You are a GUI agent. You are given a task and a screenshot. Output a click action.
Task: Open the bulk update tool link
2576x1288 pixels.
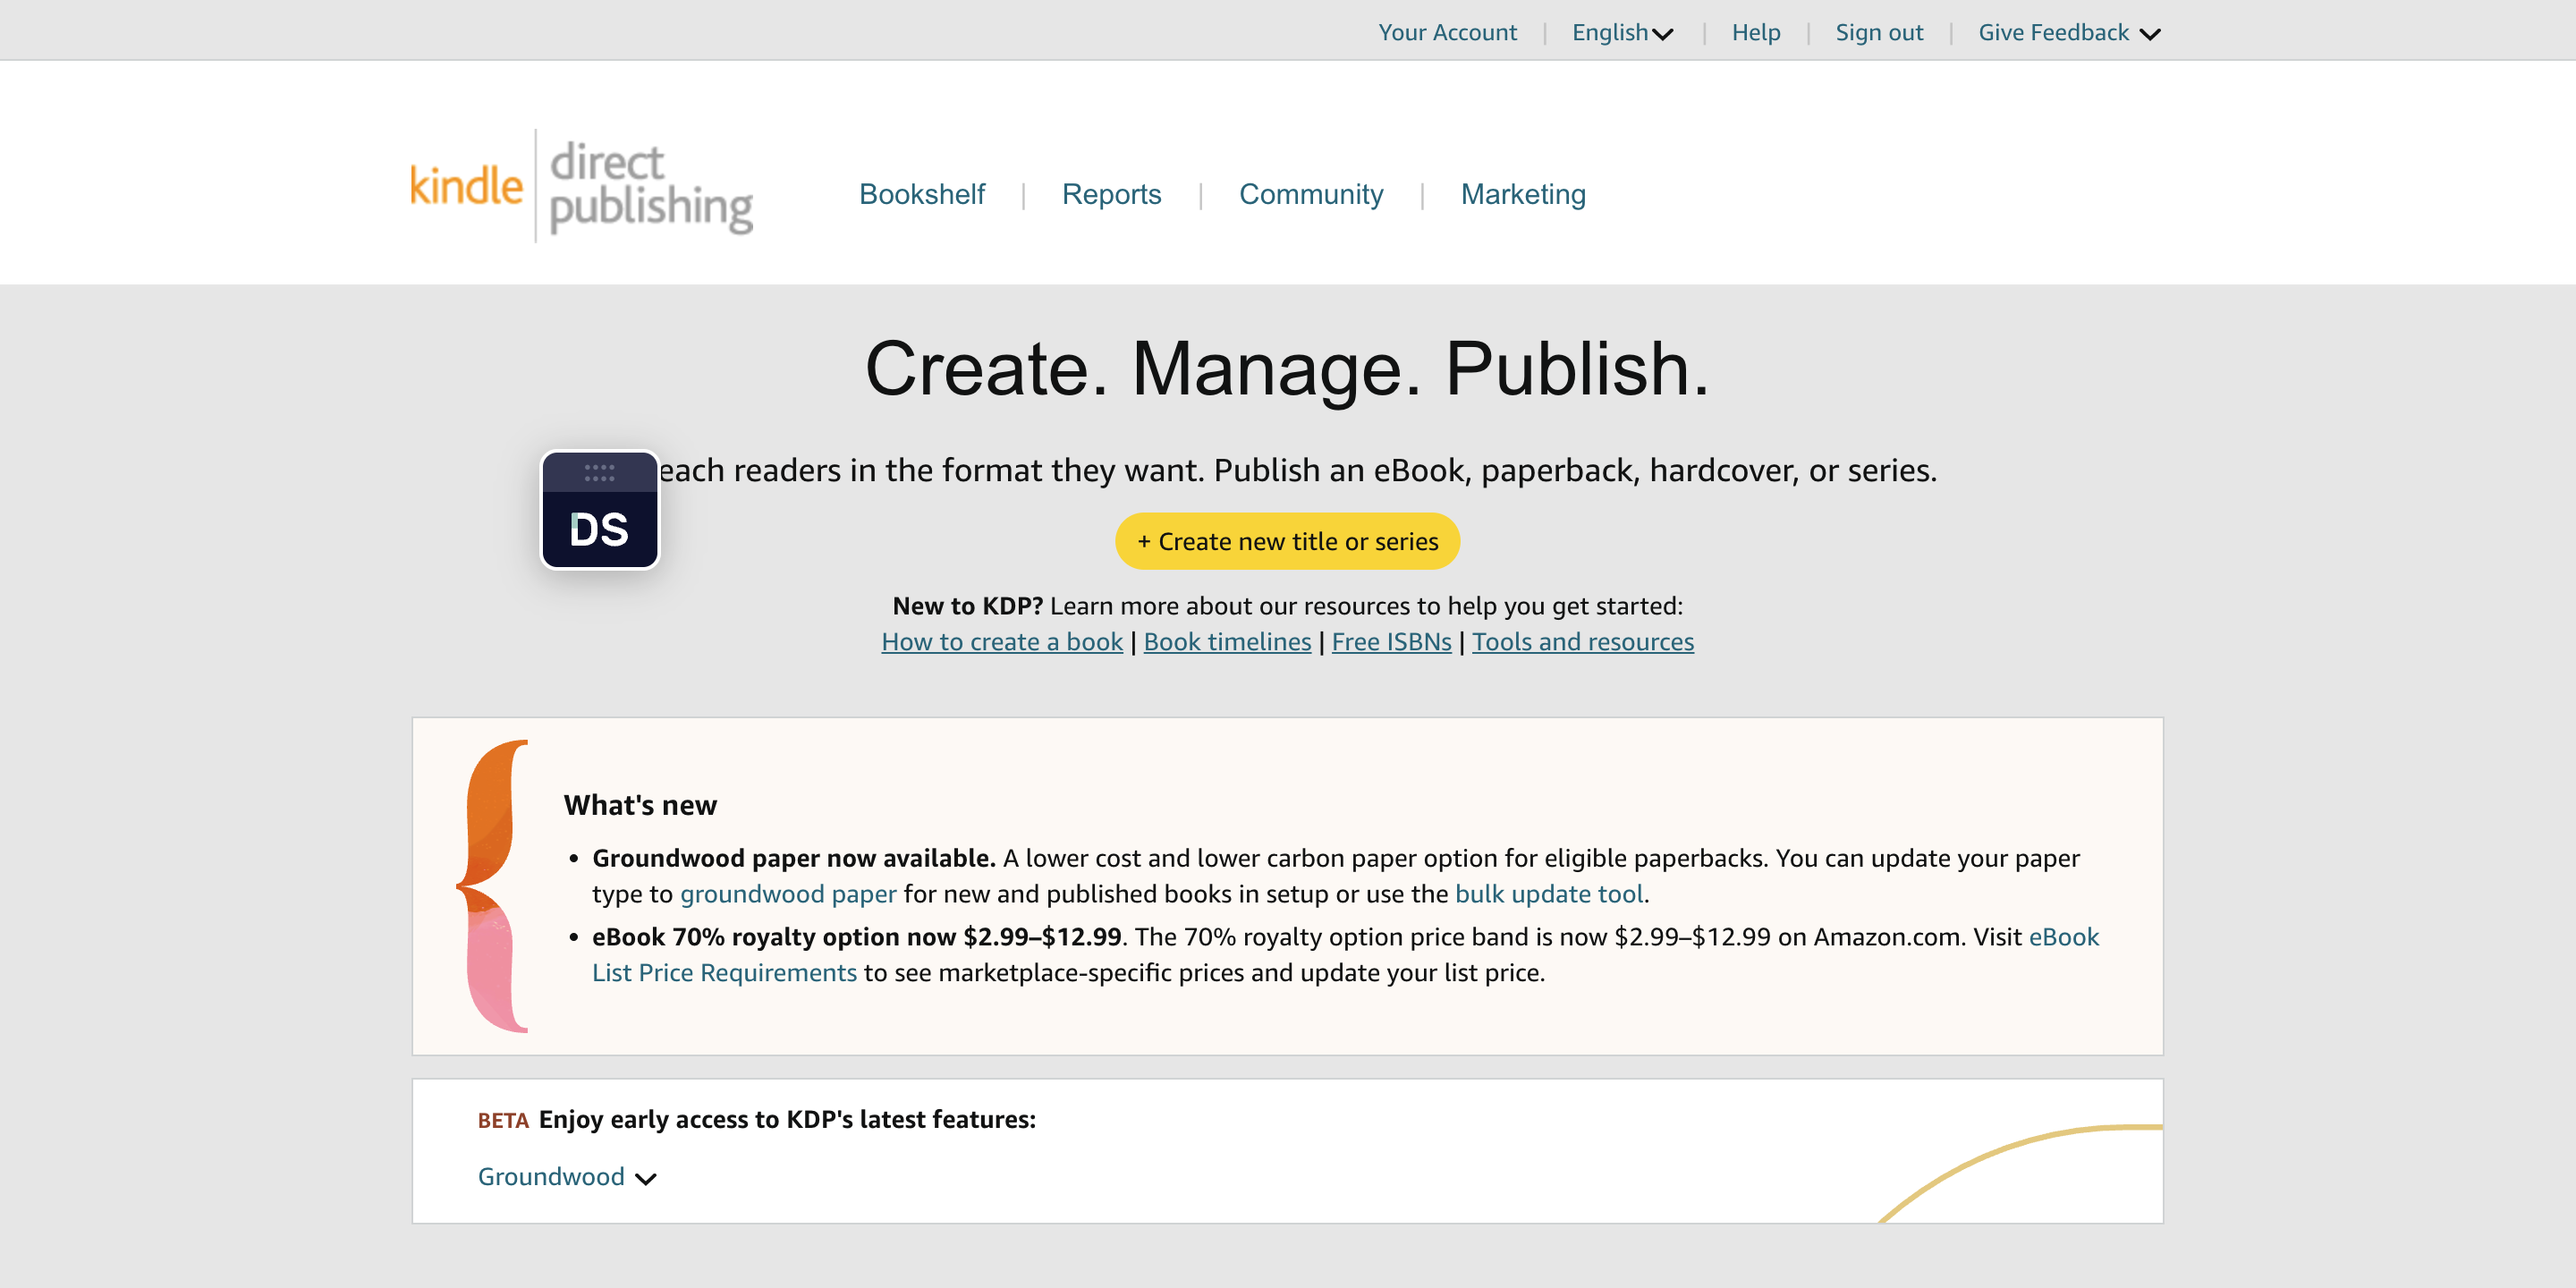click(1549, 894)
